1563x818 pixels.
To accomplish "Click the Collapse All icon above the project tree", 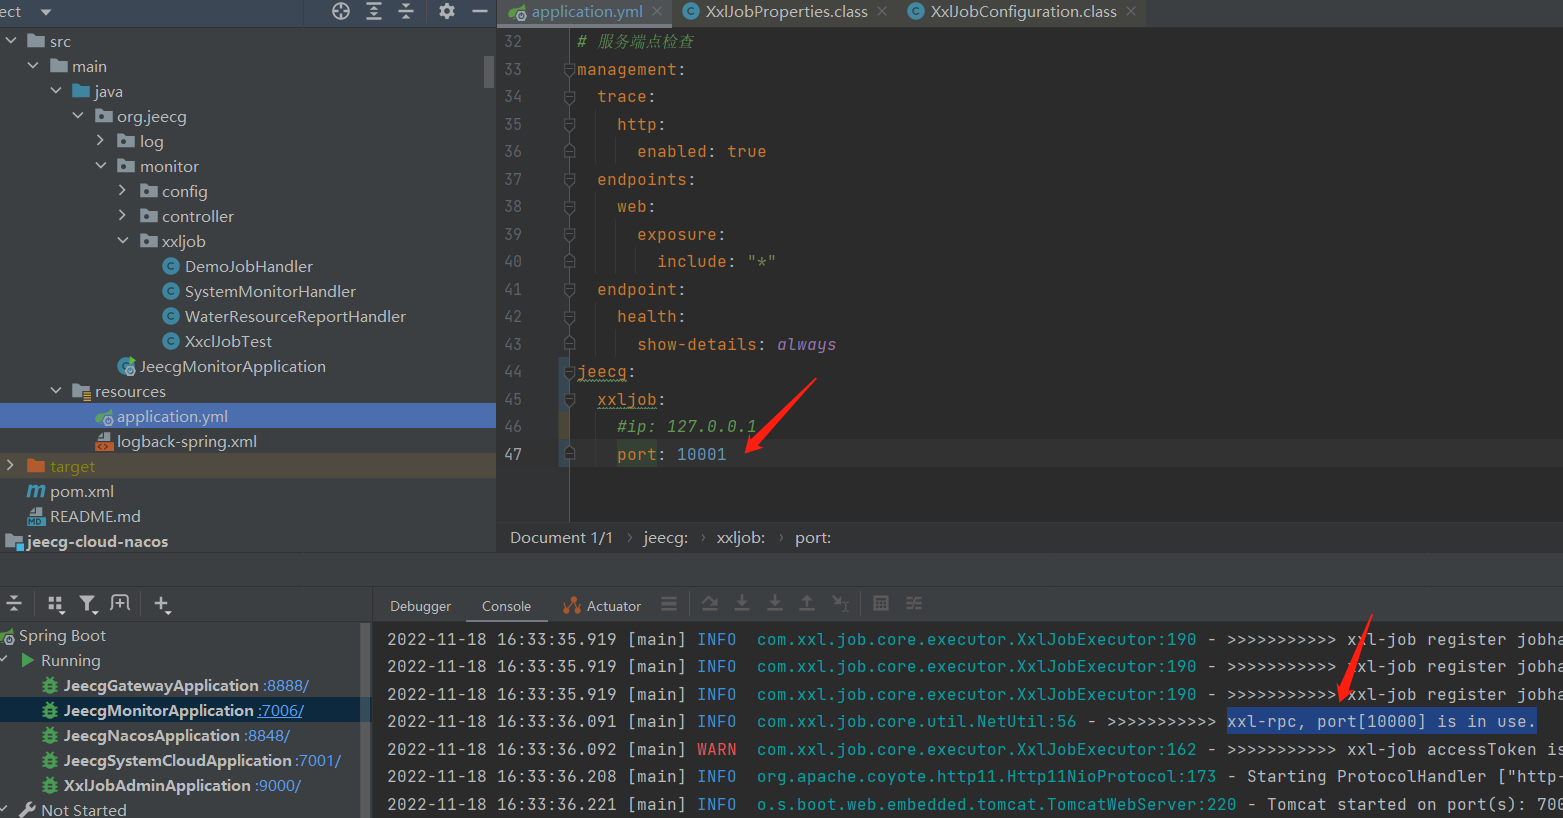I will coord(406,13).
